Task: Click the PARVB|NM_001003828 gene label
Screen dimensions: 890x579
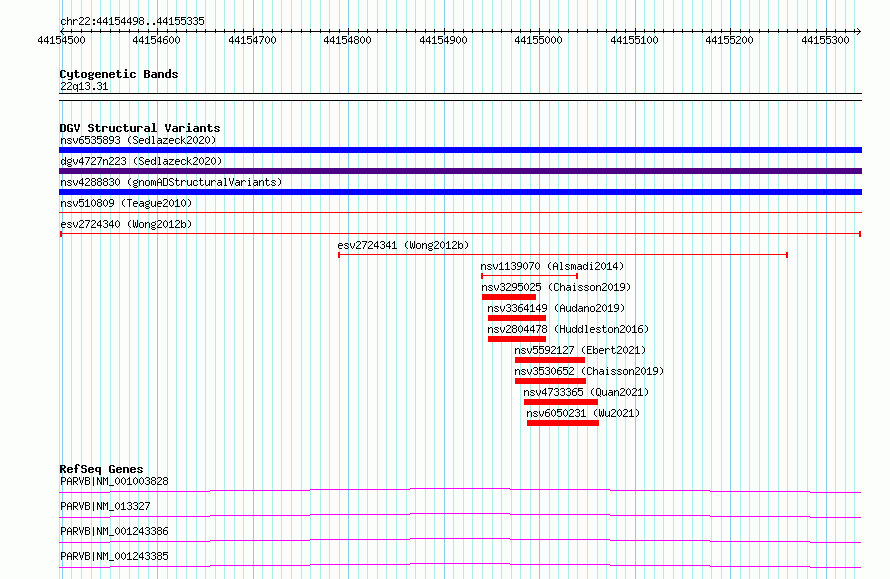Action: coord(114,481)
